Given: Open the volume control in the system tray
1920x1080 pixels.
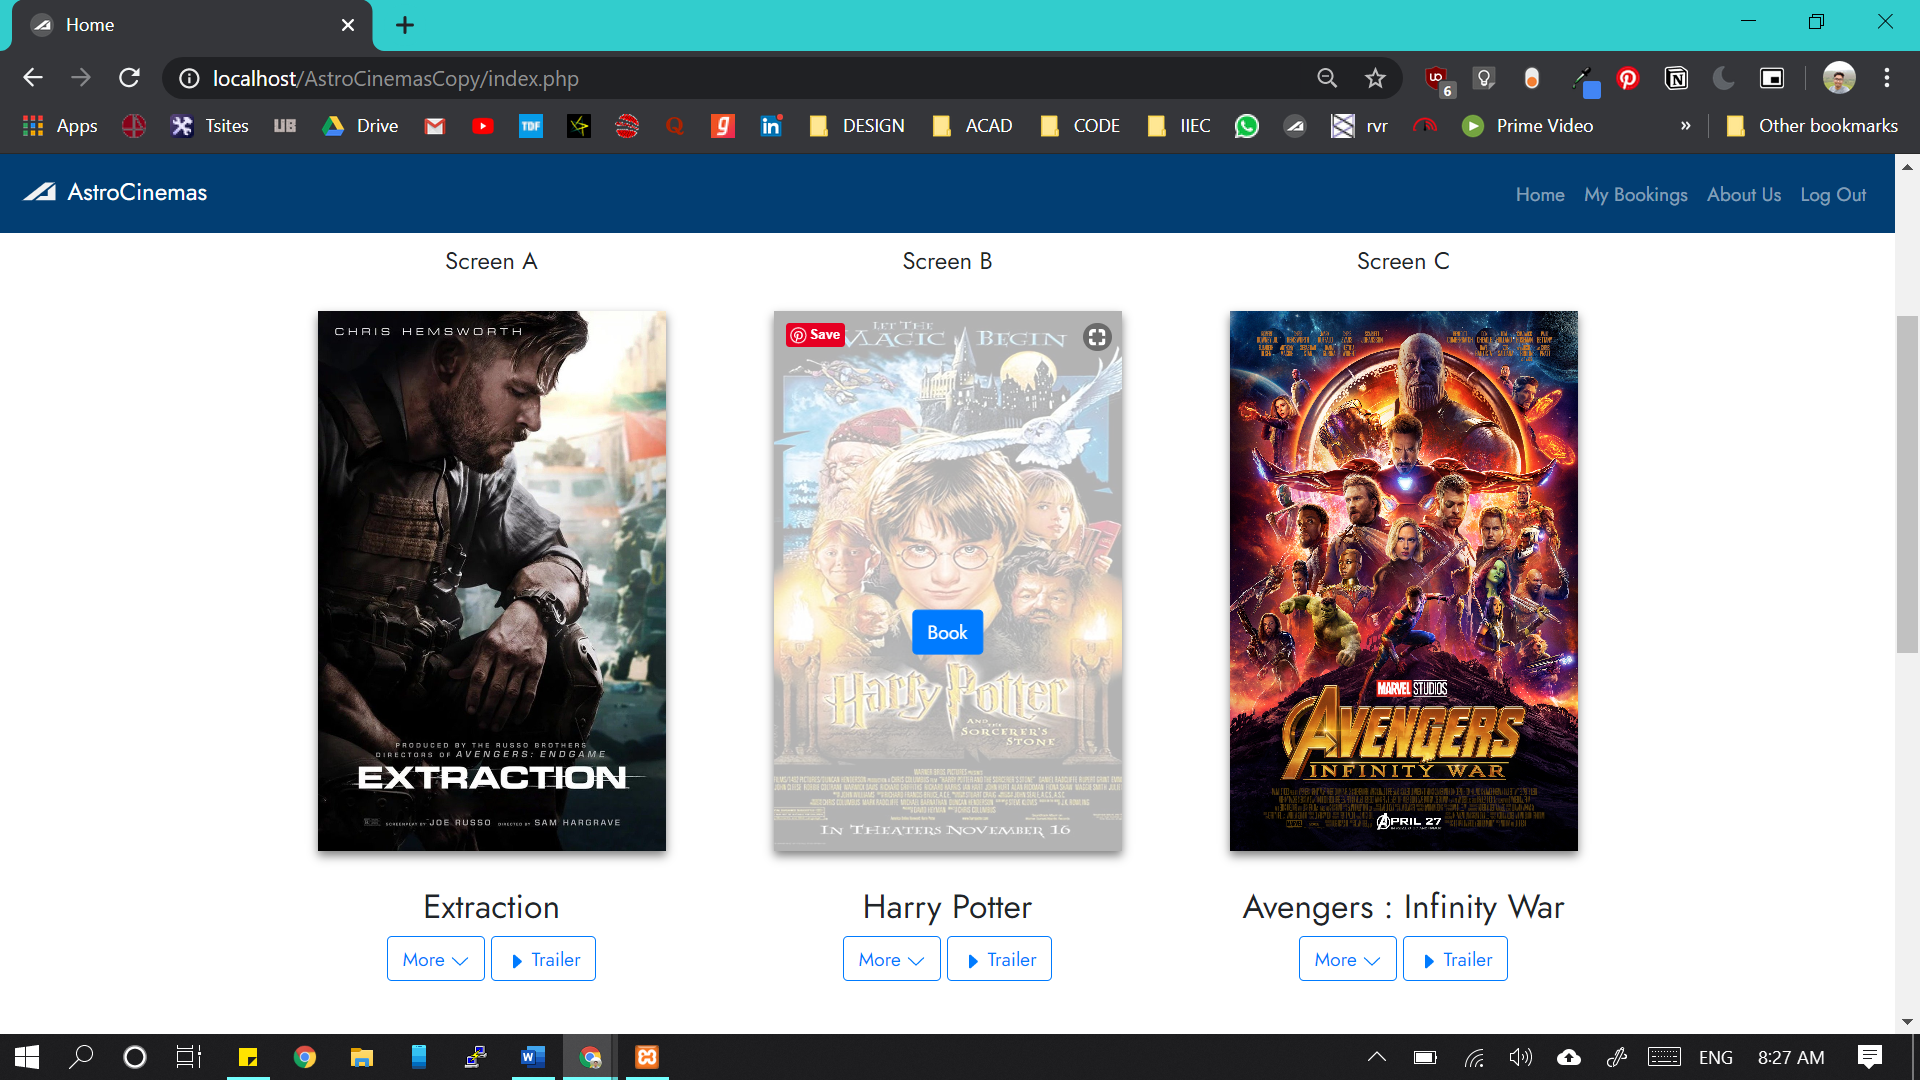Looking at the screenshot, I should (1521, 1057).
